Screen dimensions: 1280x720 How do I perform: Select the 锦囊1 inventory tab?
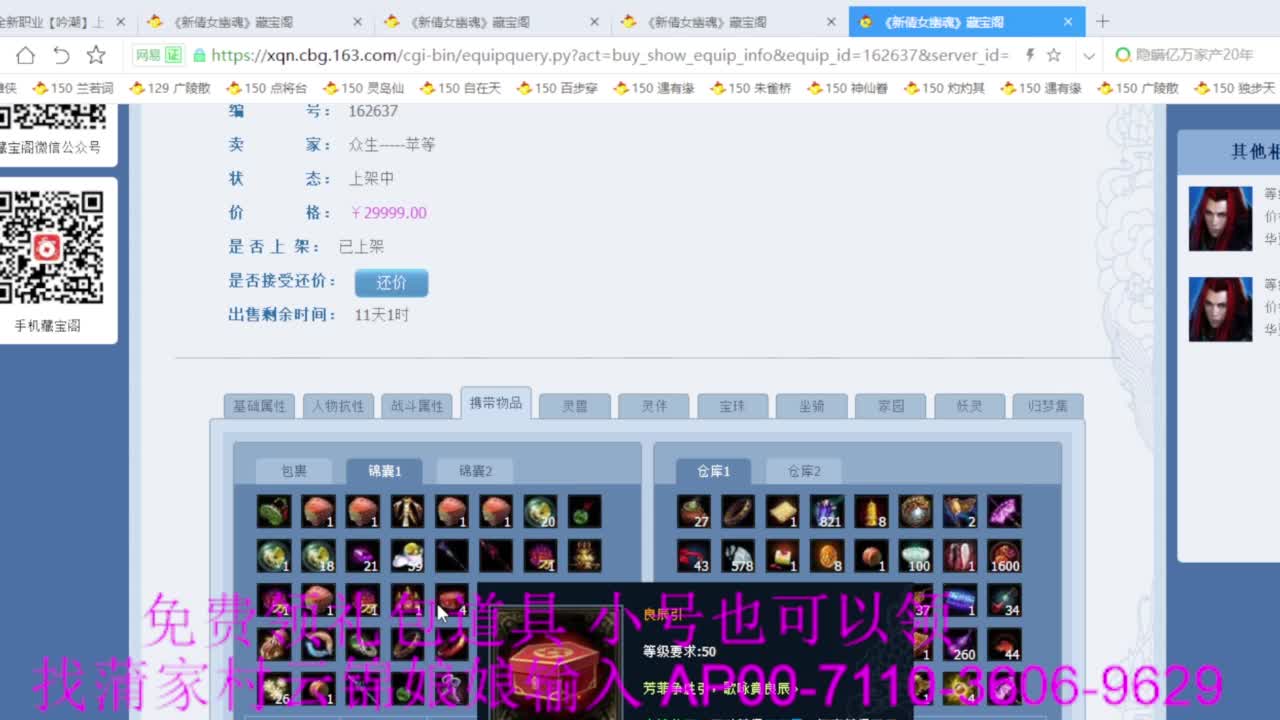384,471
